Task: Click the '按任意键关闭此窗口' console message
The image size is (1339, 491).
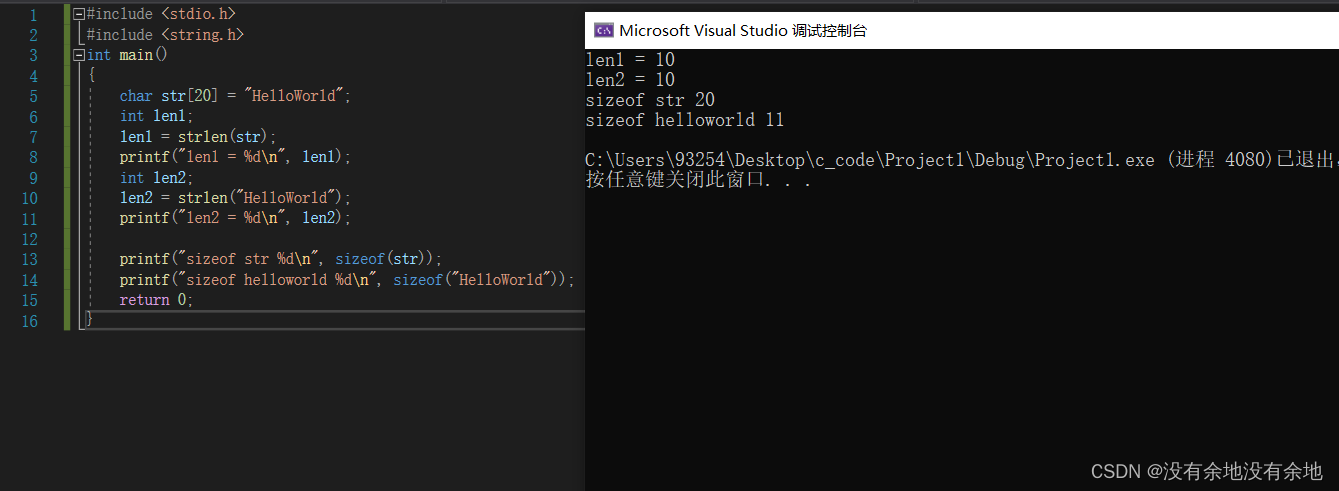Action: [x=698, y=181]
